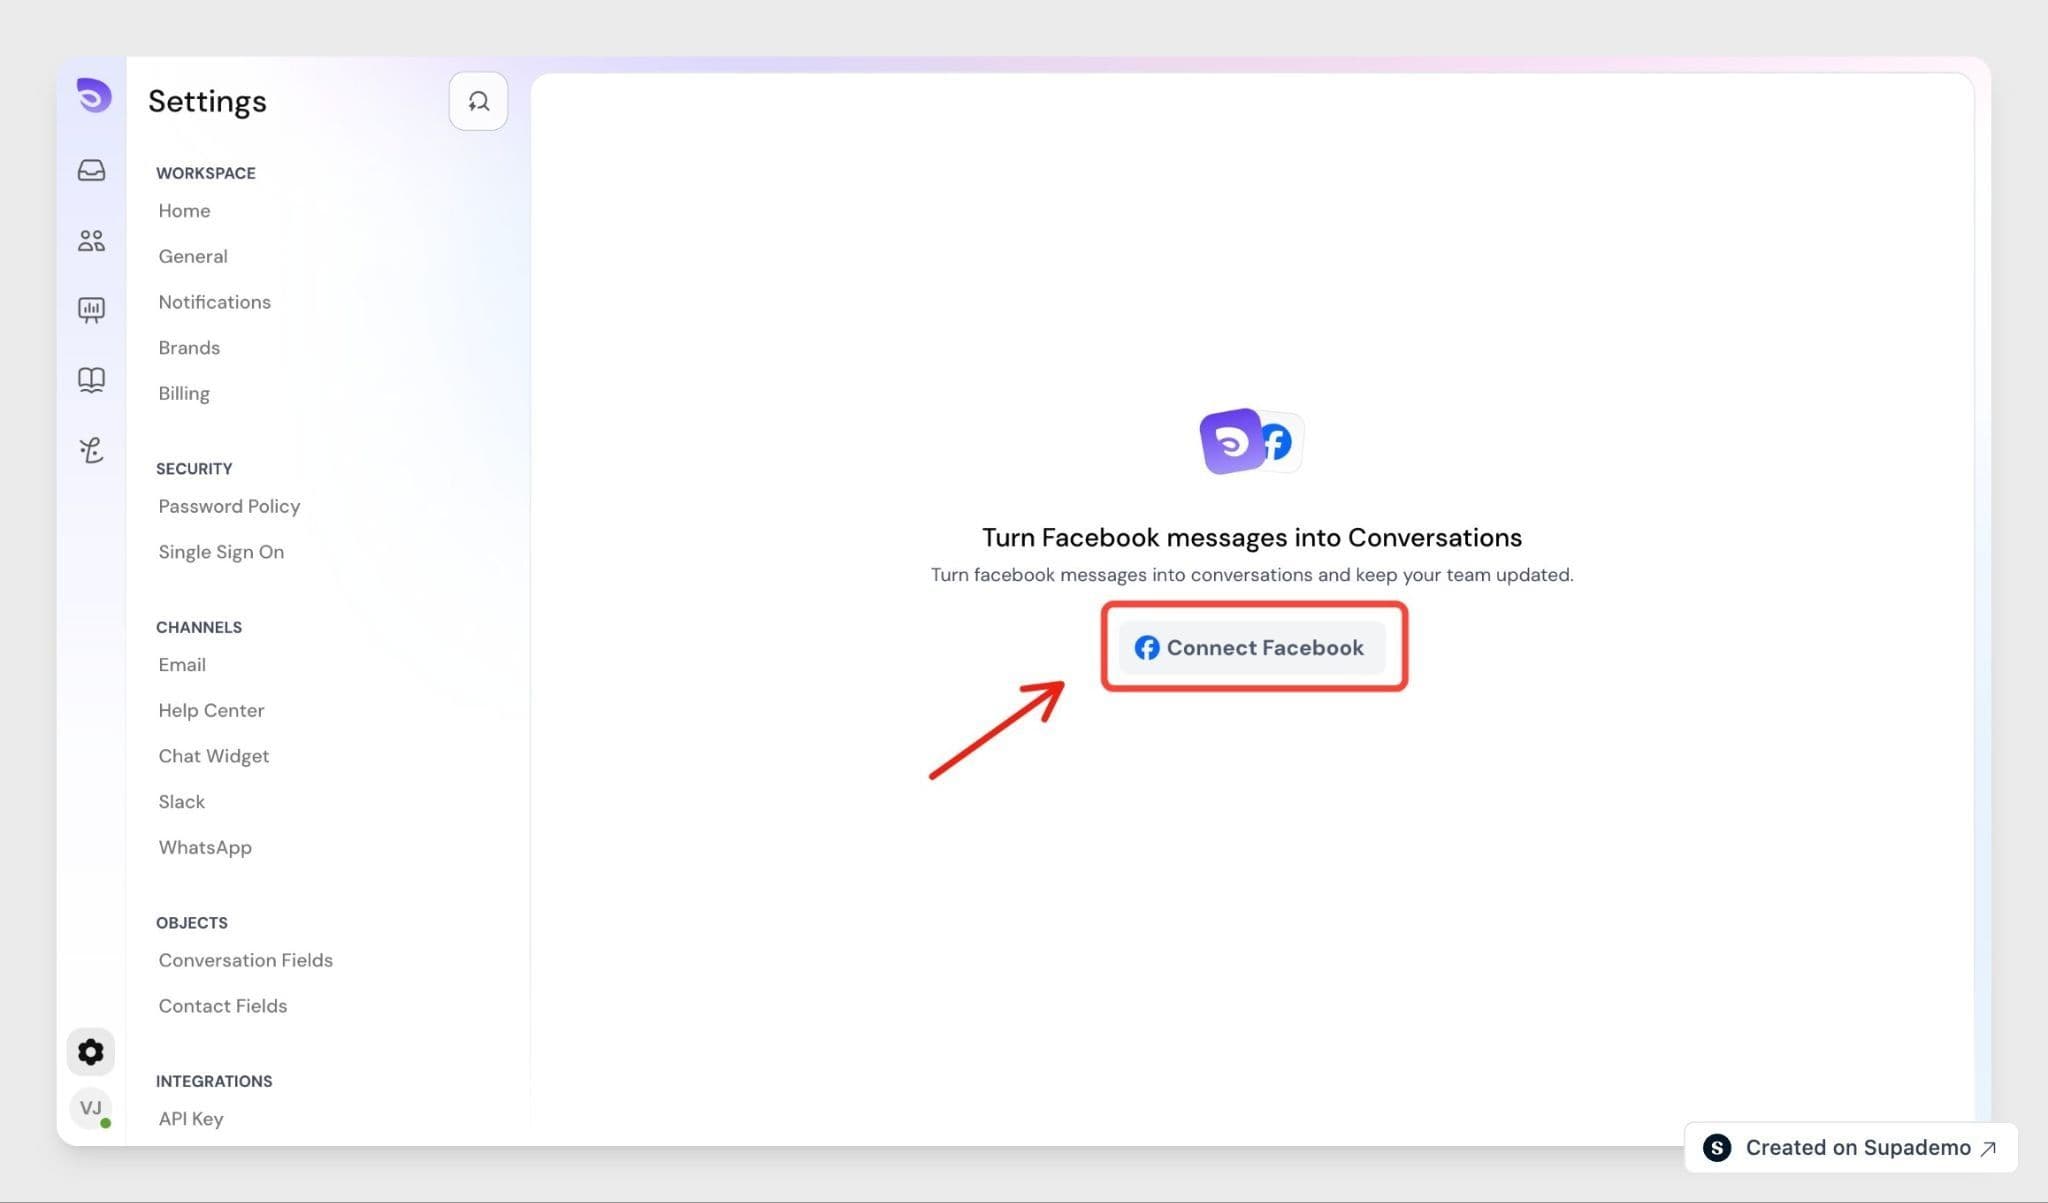
Task: Open the Knowledge base book icon
Action: pyautogui.click(x=91, y=380)
